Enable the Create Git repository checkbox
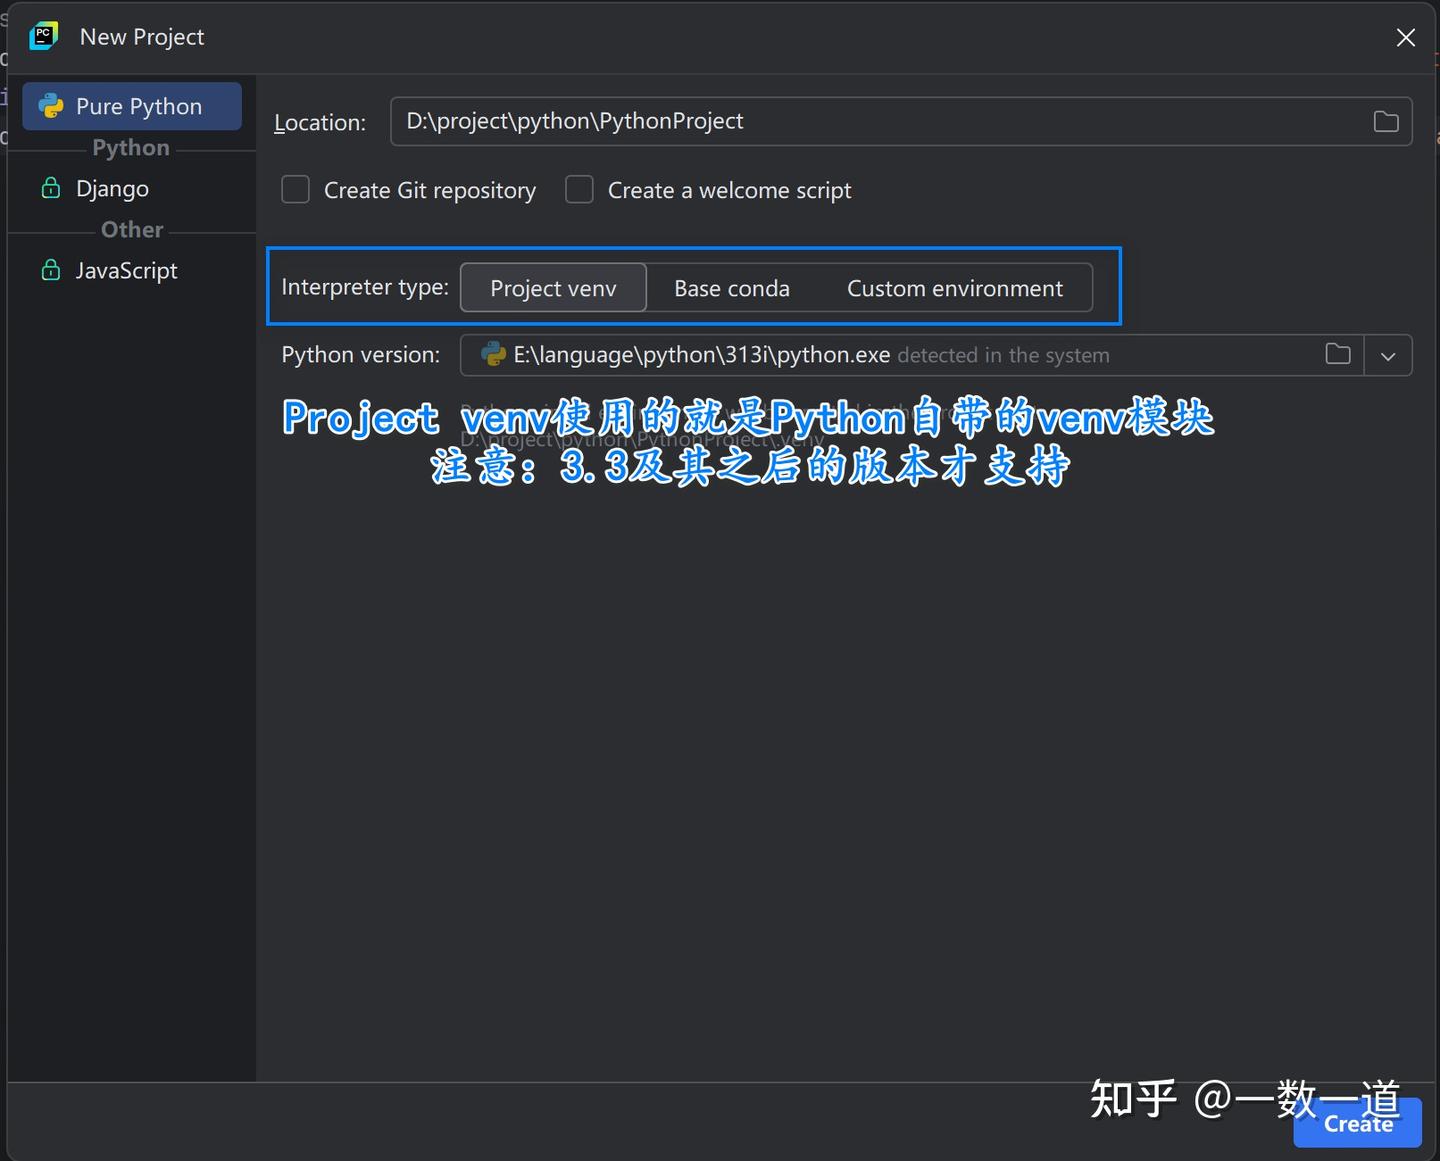The height and width of the screenshot is (1161, 1440). [295, 189]
